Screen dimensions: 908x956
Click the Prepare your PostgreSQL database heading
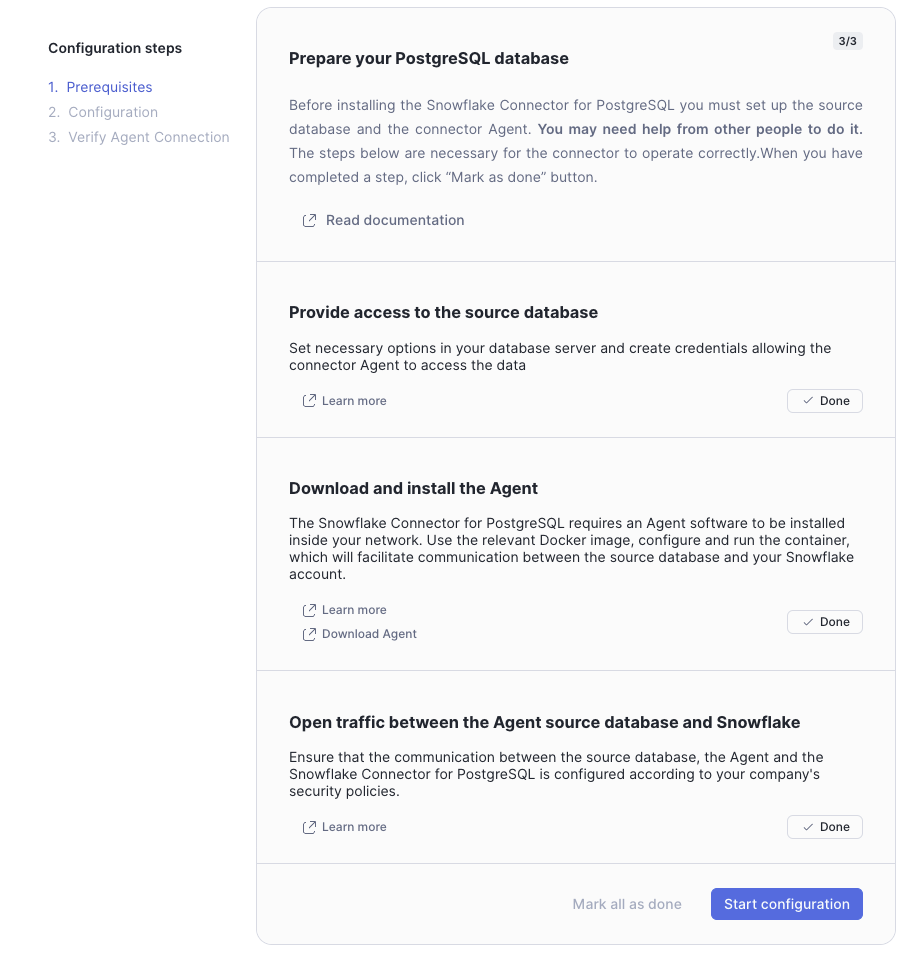click(x=428, y=58)
